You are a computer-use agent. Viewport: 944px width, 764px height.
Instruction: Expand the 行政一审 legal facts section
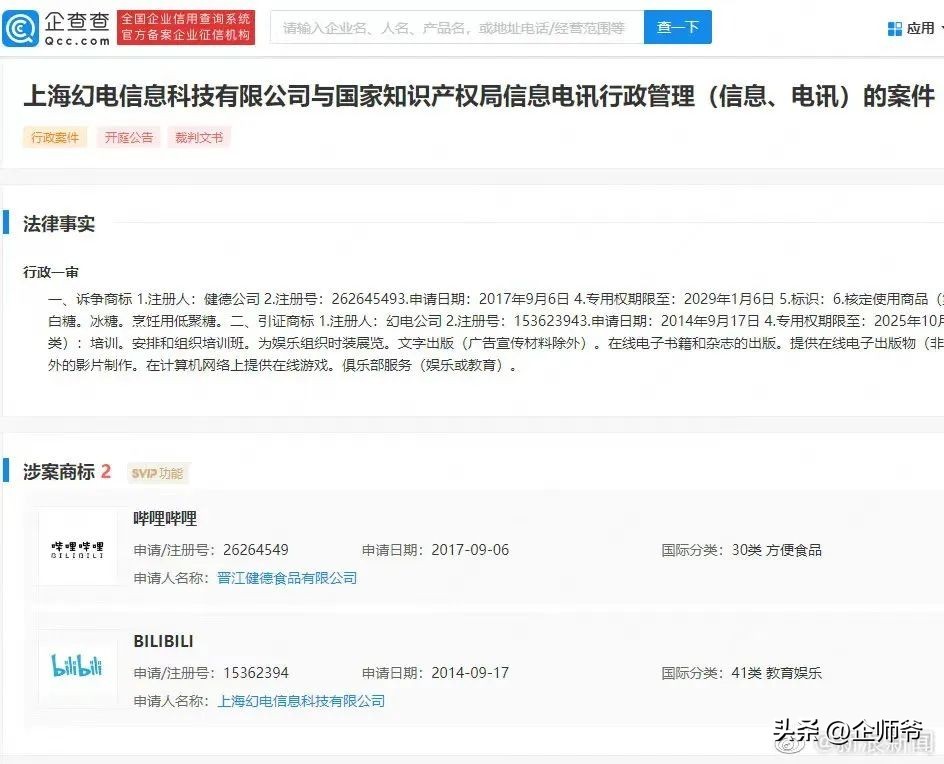pos(47,271)
